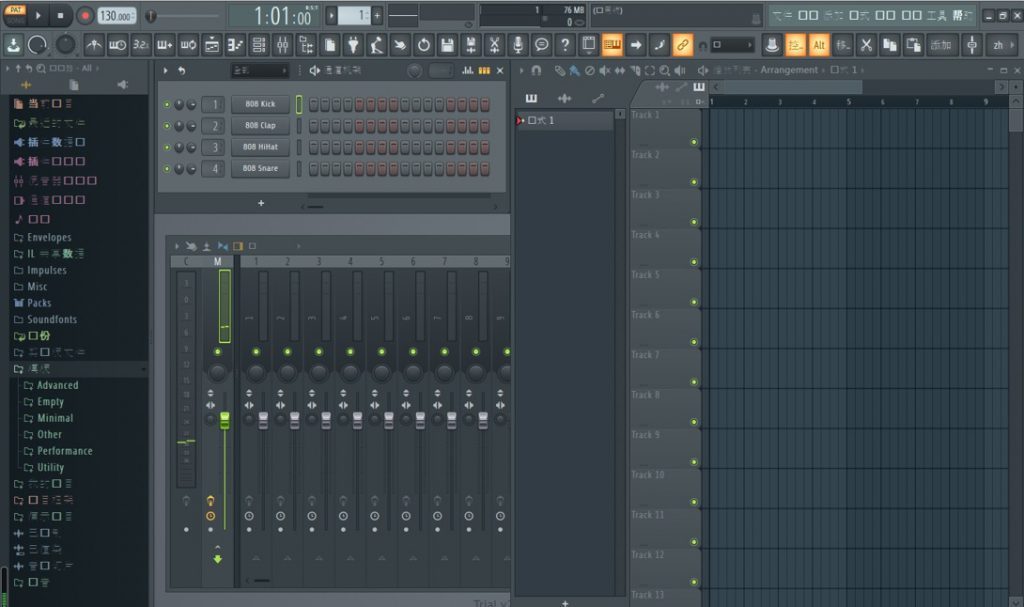This screenshot has width=1024, height=607.
Task: Click the microphone icon in the toolbar
Action: (x=518, y=45)
